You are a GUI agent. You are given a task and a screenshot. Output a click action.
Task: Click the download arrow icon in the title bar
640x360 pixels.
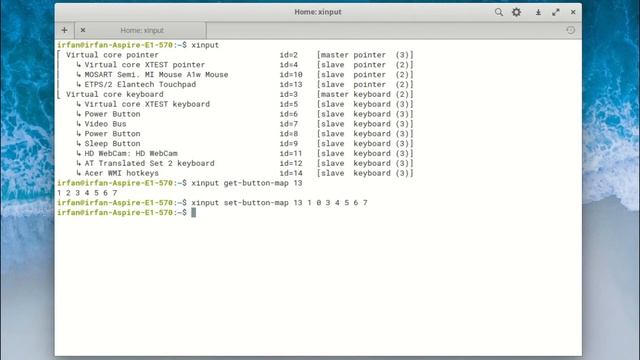coord(538,12)
